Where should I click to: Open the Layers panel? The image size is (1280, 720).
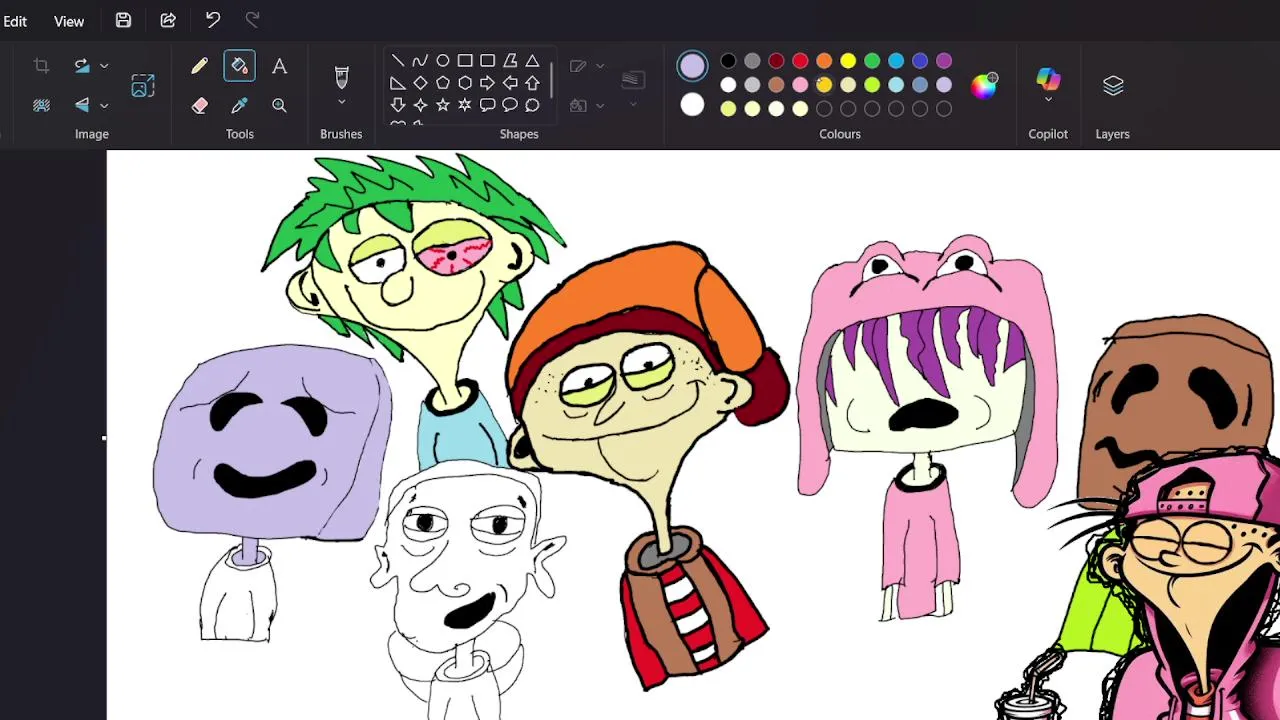(x=1113, y=86)
